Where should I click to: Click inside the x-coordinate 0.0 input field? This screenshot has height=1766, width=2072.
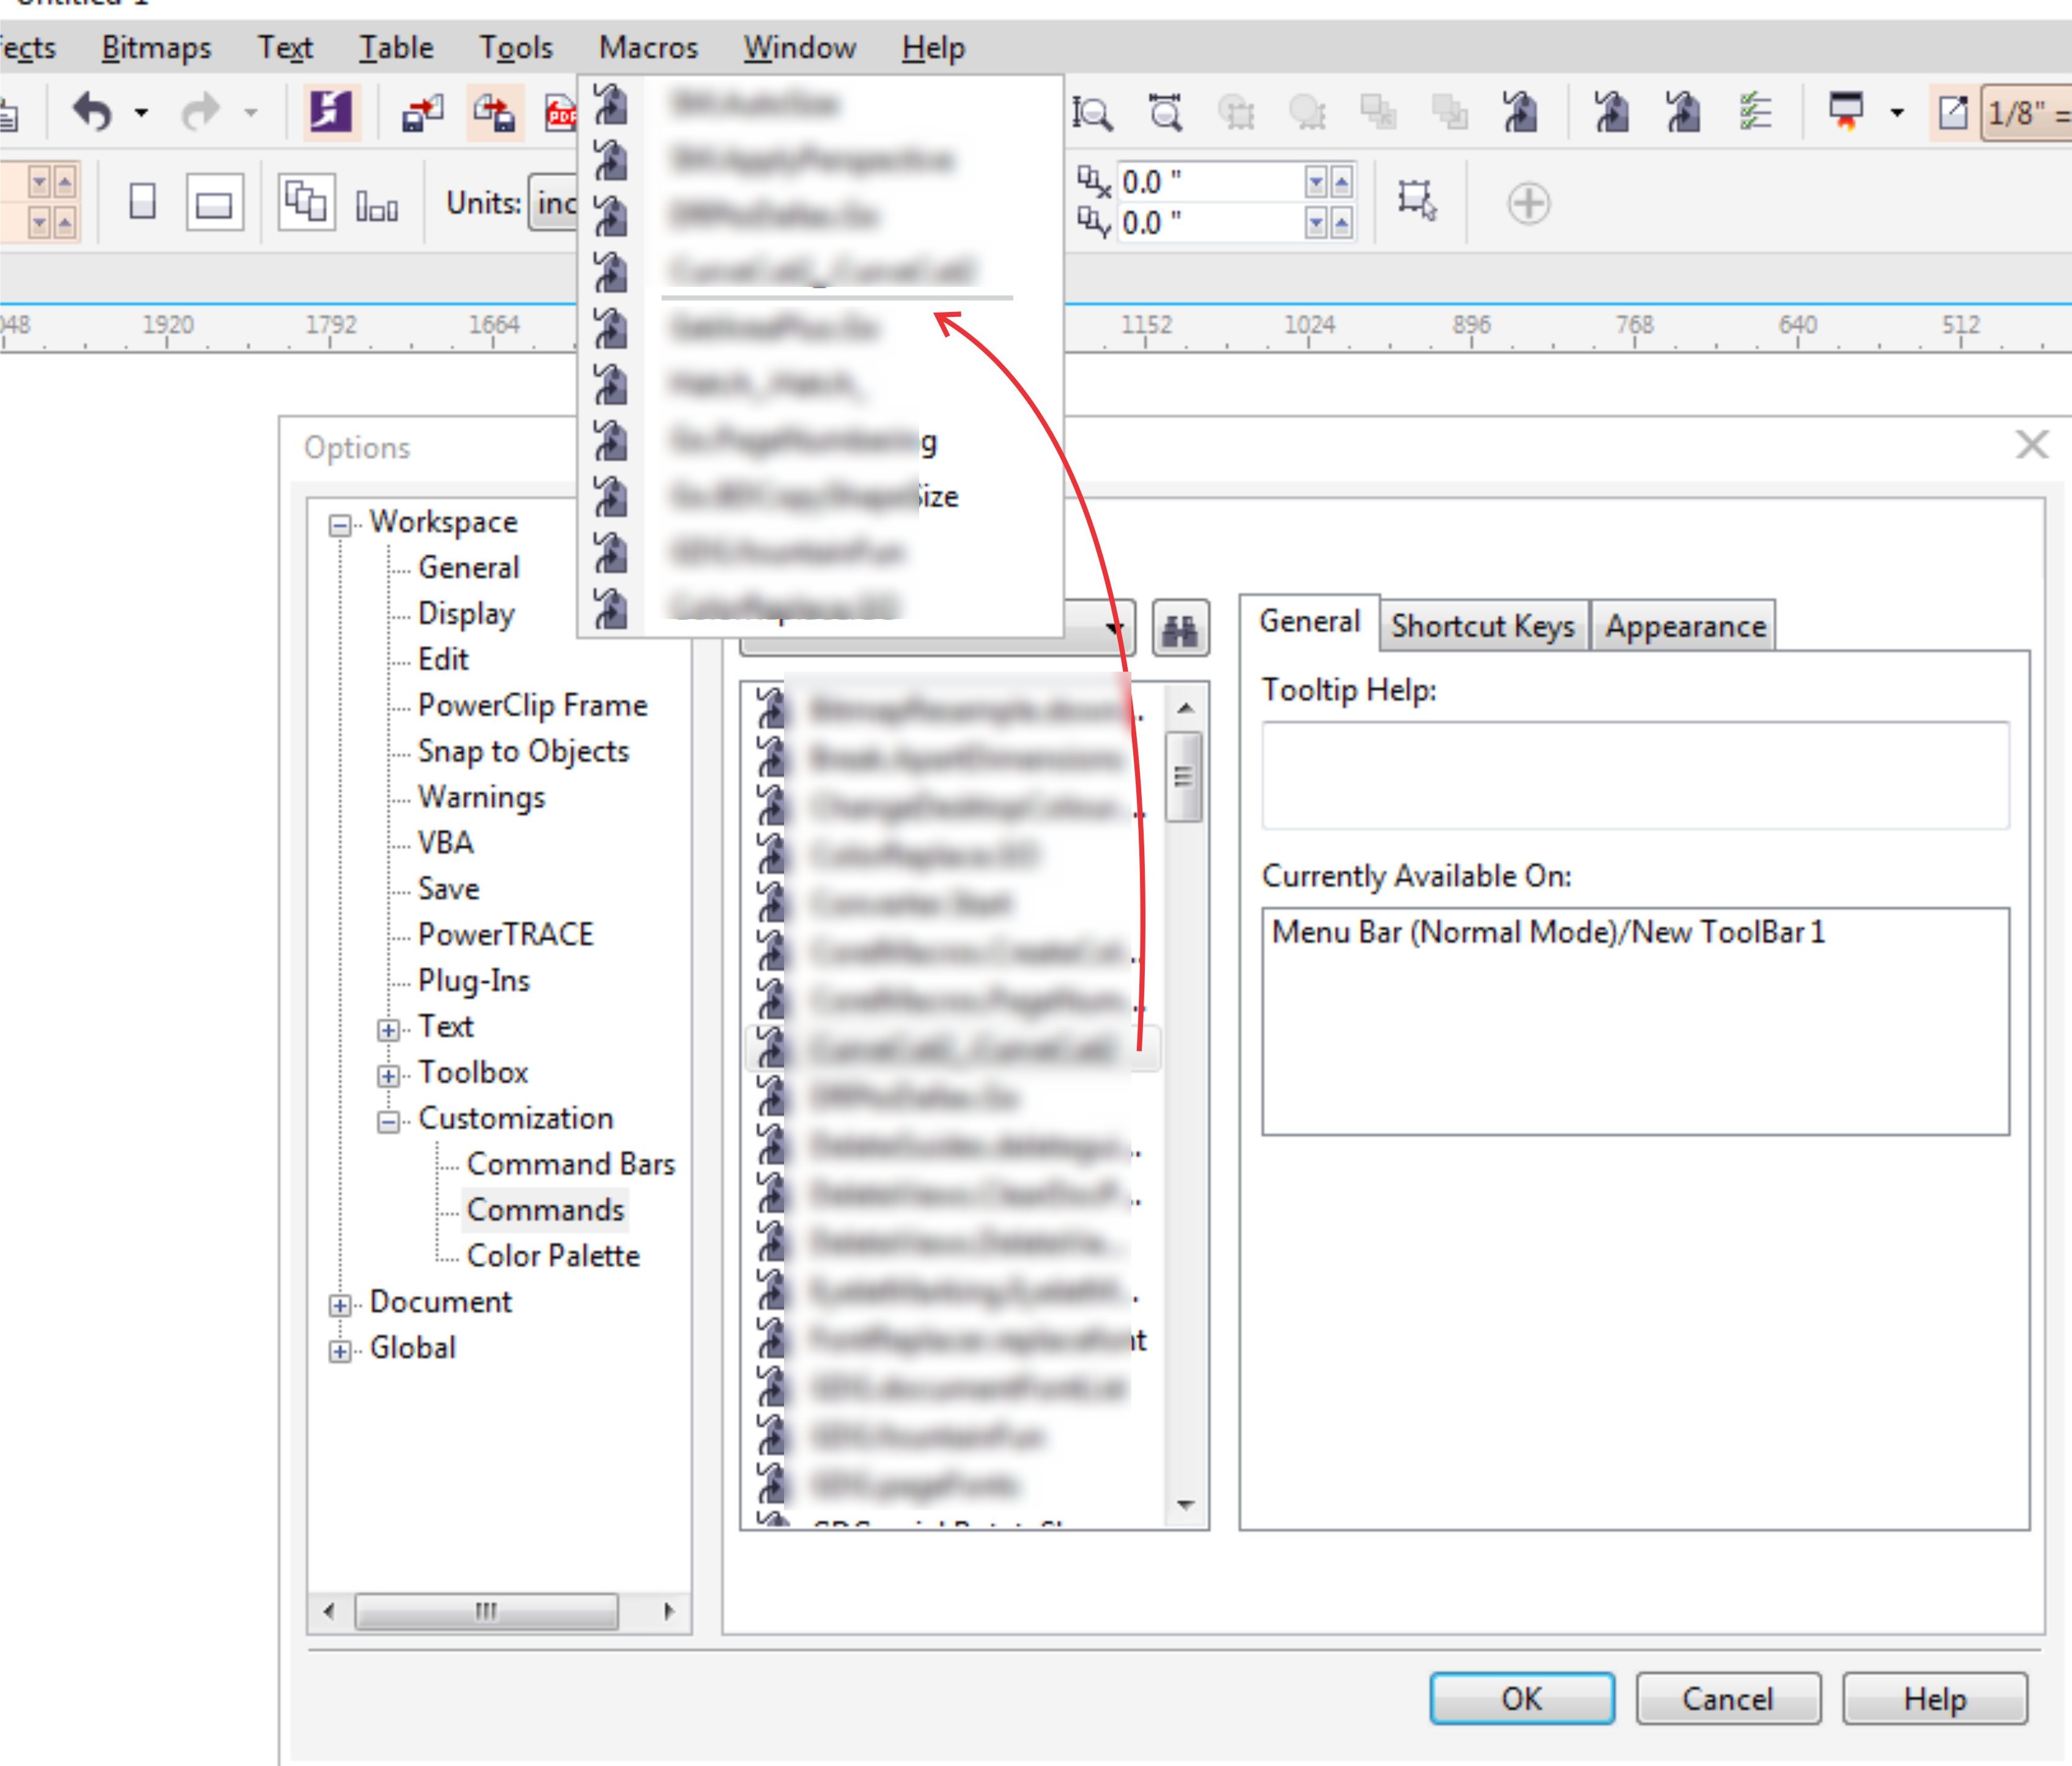[1200, 183]
